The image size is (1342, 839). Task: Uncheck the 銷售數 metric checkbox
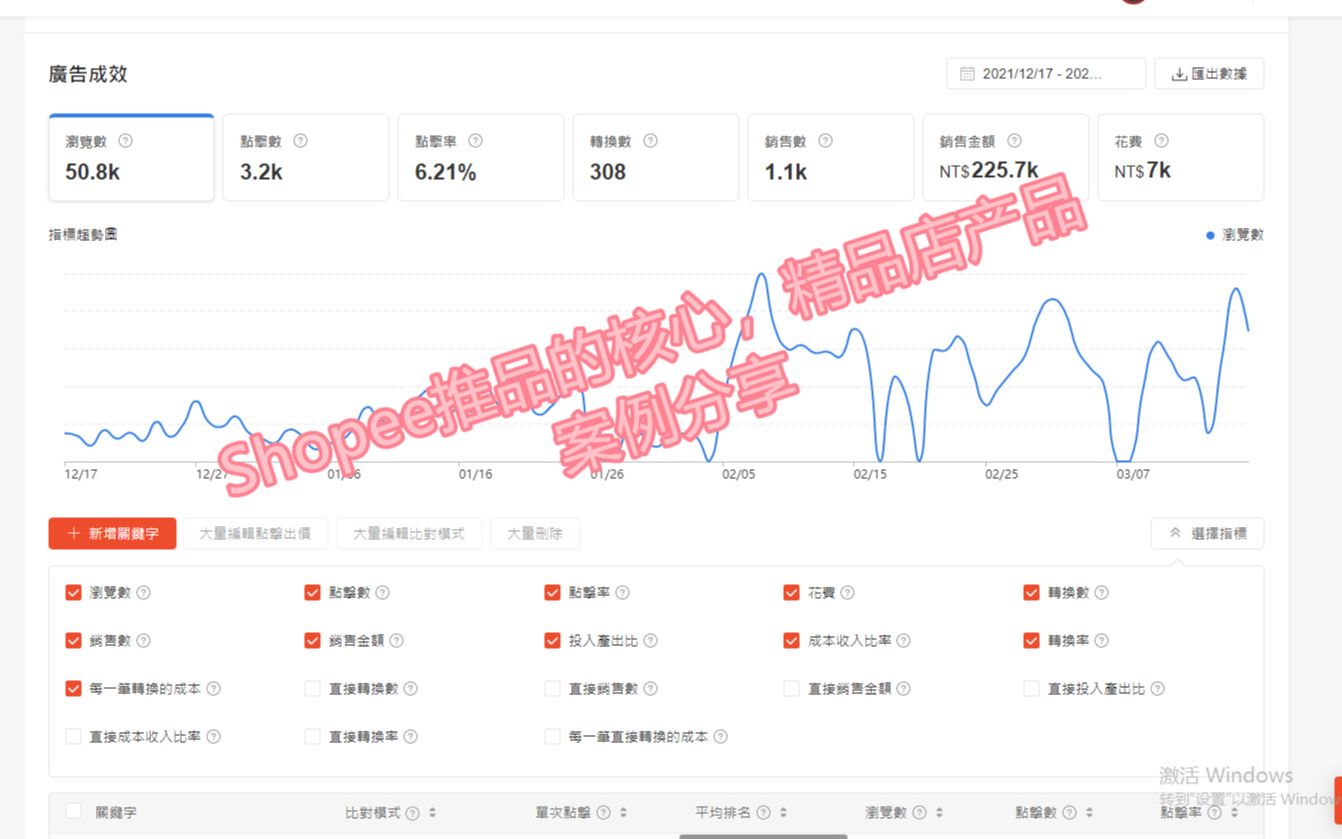(73, 641)
